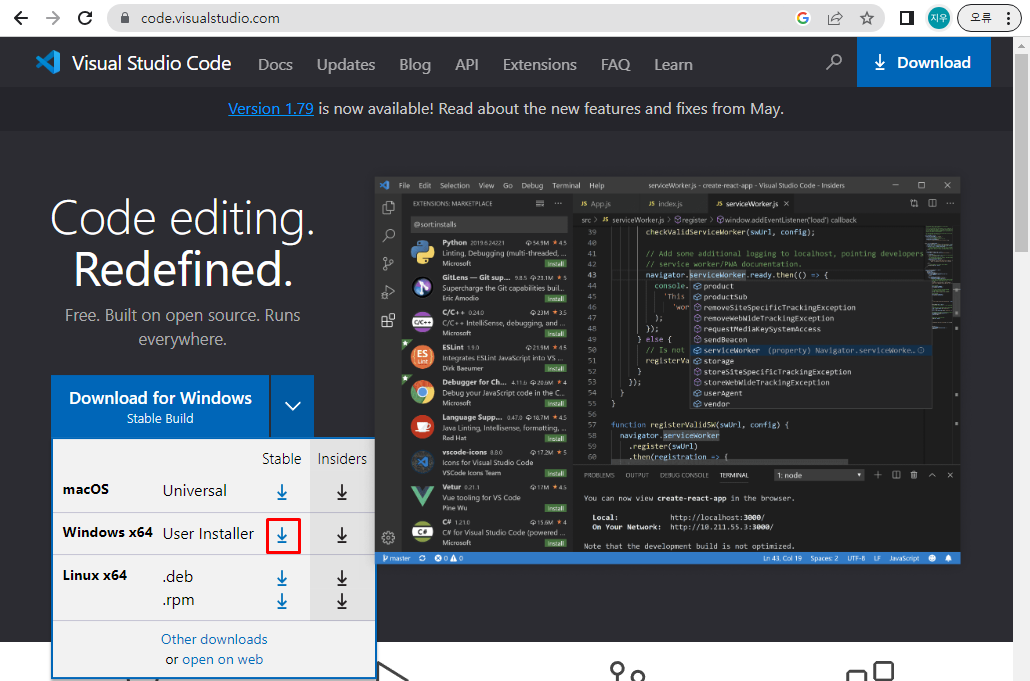
Task: Click the Download for Windows Stable Build button
Action: 160,406
